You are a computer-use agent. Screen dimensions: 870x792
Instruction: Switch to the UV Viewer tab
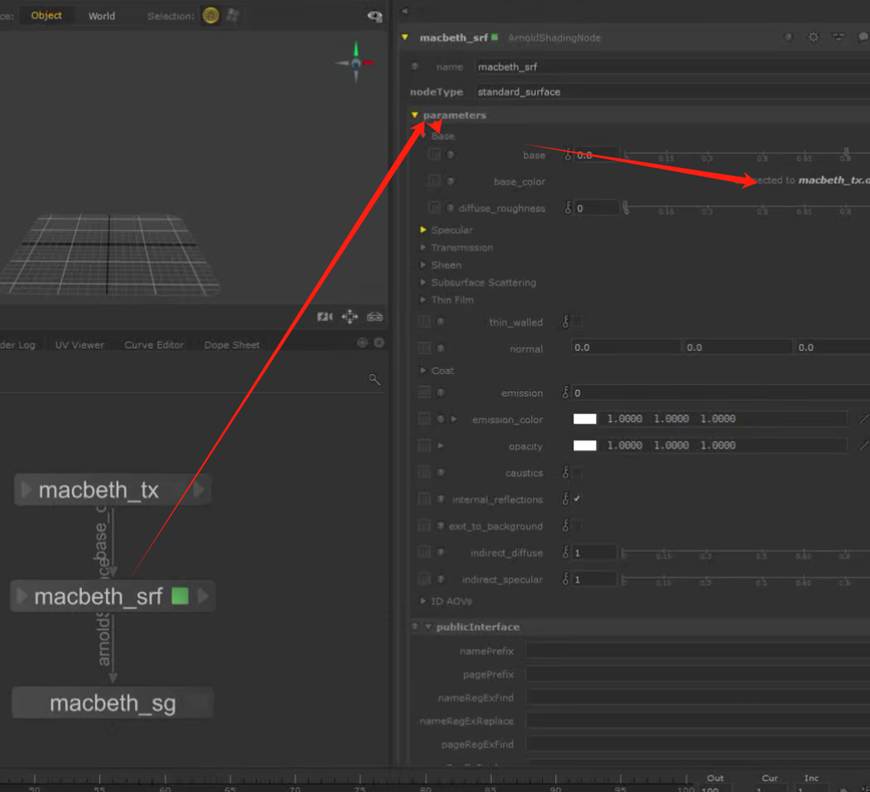(79, 345)
